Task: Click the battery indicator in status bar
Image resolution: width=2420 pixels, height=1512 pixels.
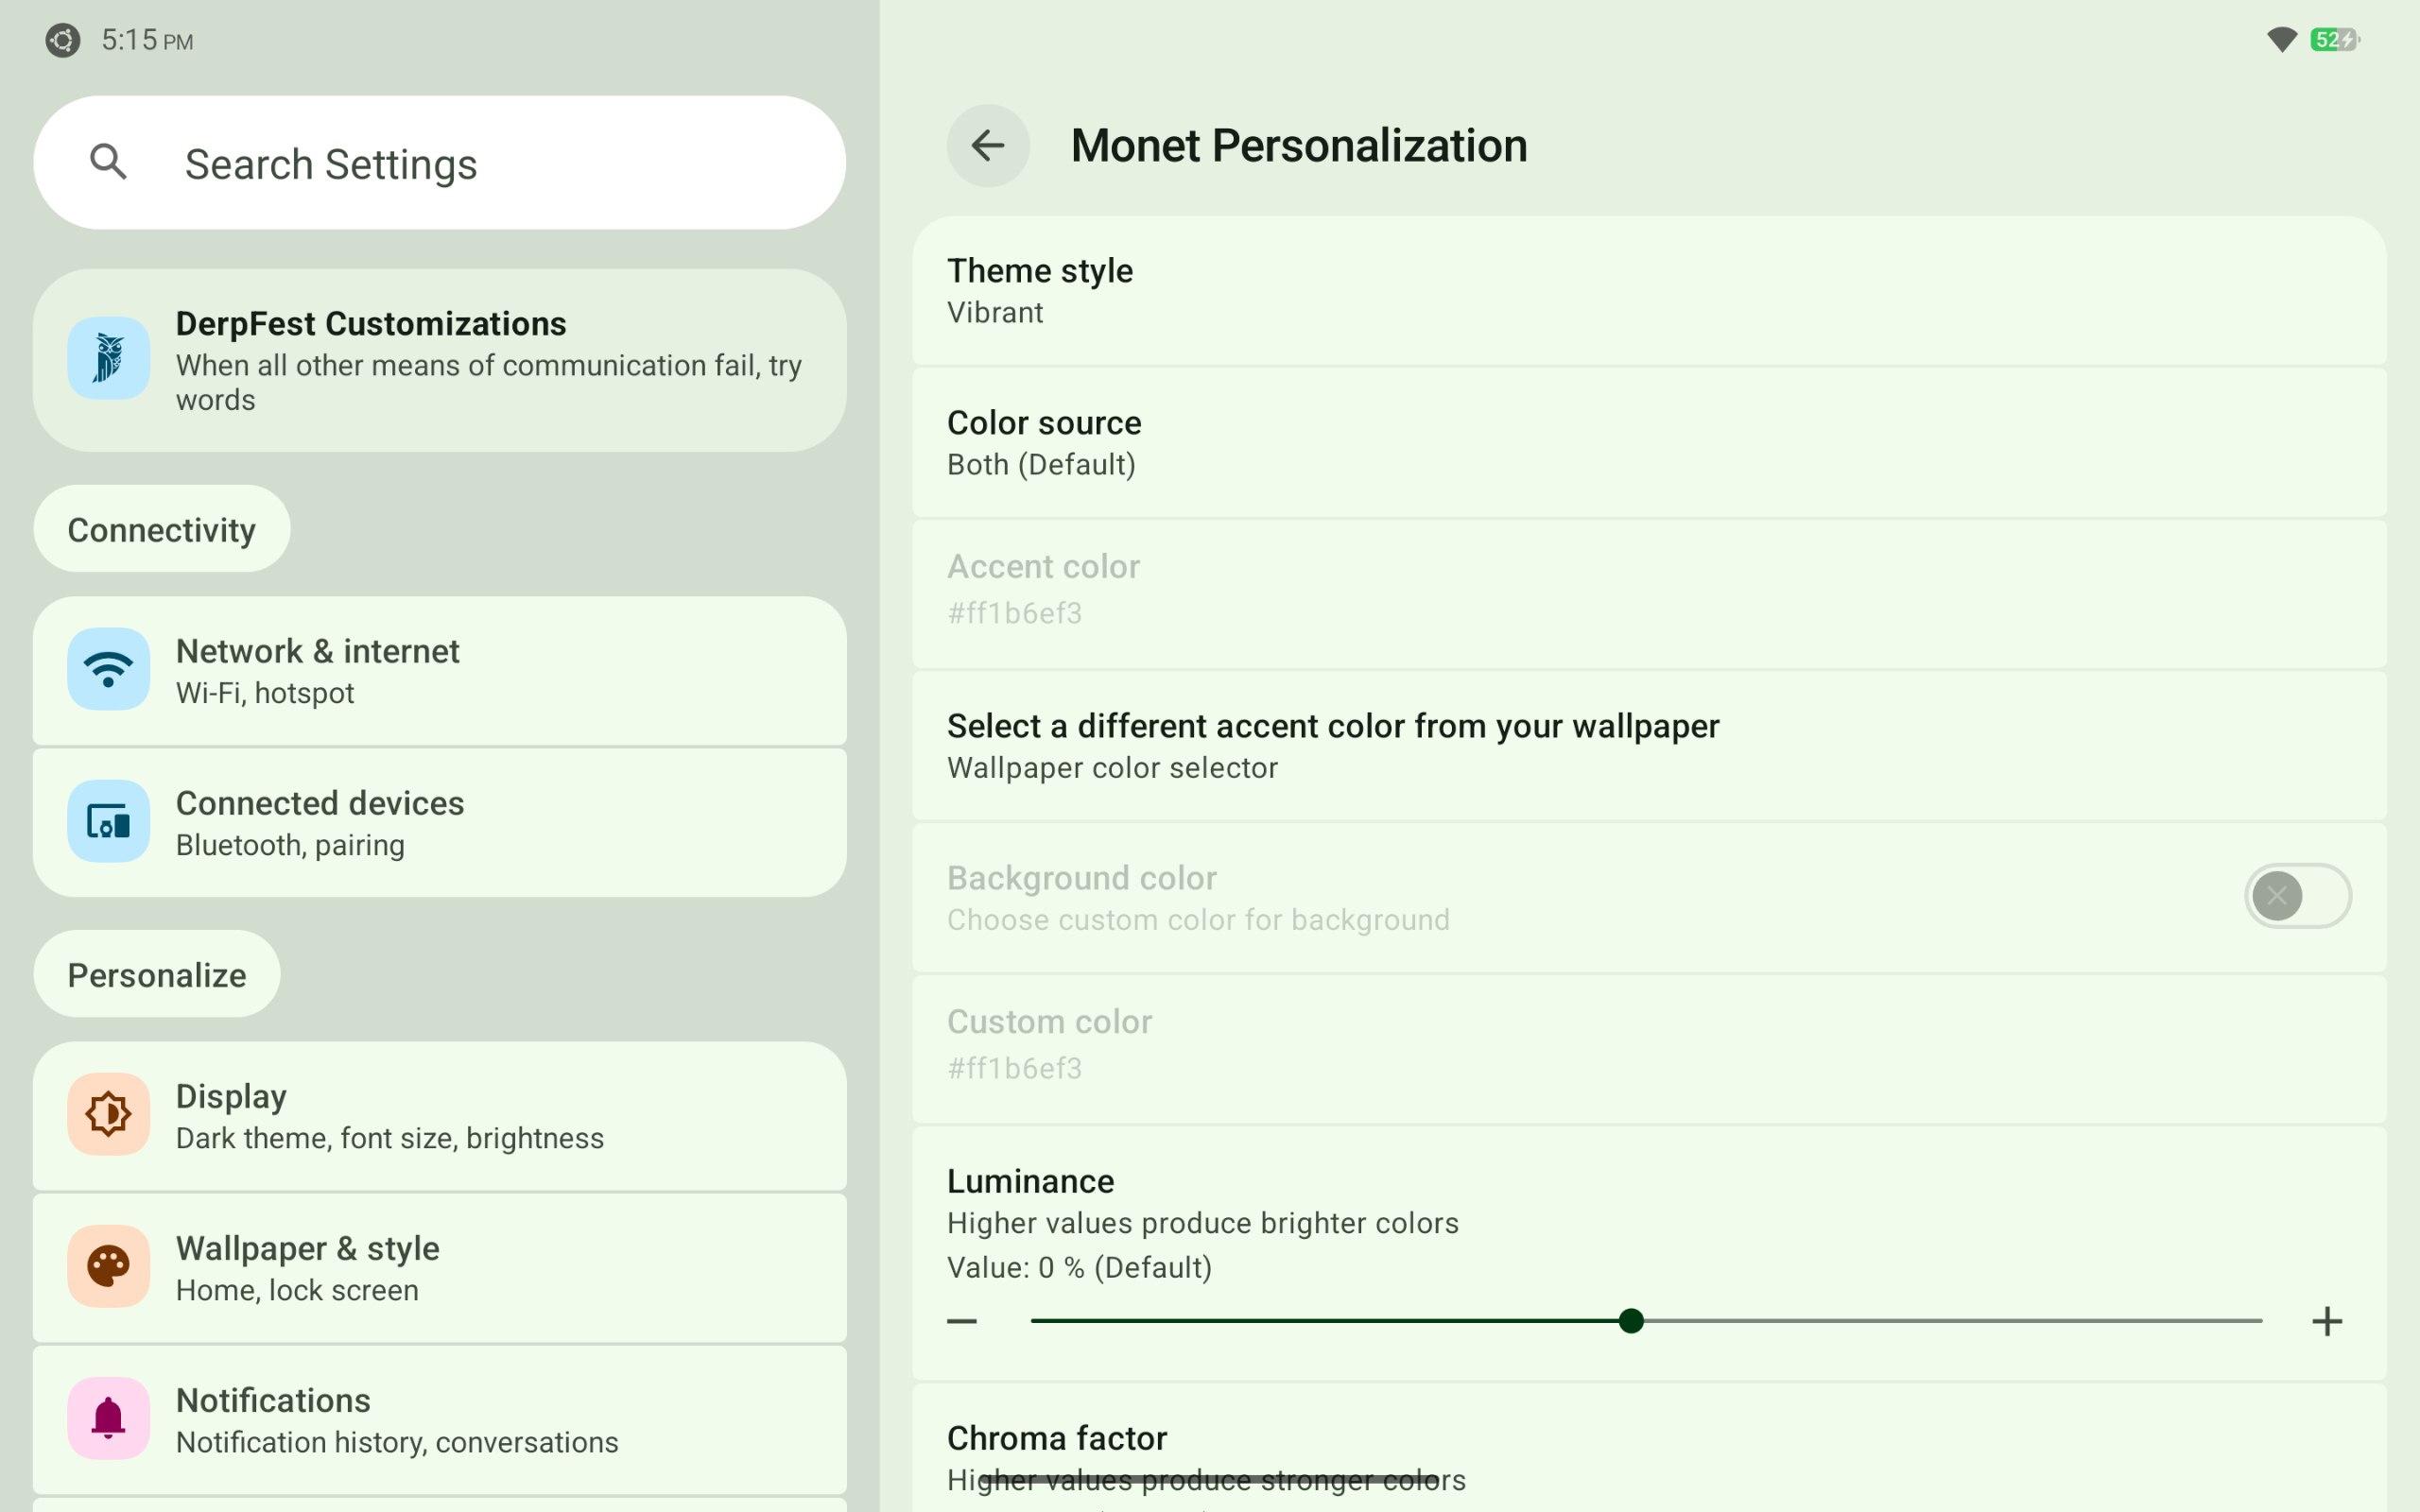Action: point(2334,40)
